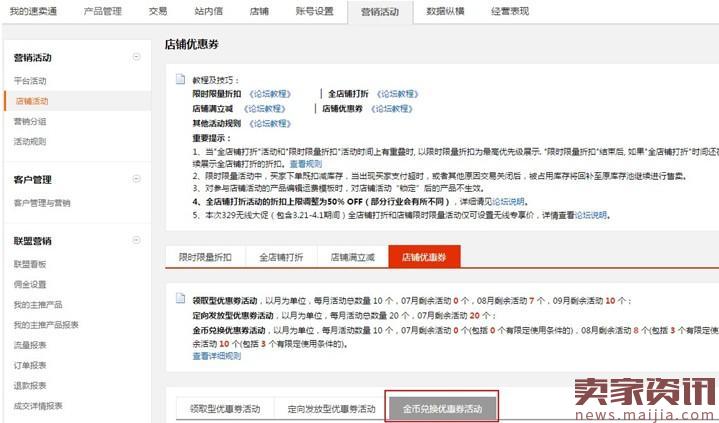Open 论坛教程 link for 全店铺打折

pyautogui.click(x=398, y=94)
